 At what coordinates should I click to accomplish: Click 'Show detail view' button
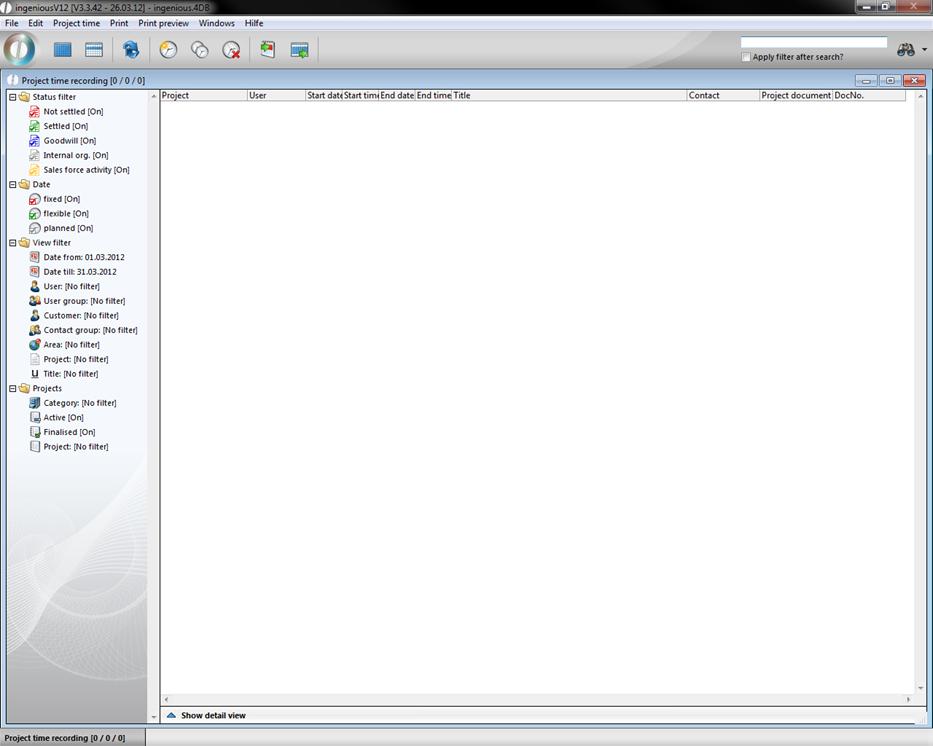(x=212, y=716)
